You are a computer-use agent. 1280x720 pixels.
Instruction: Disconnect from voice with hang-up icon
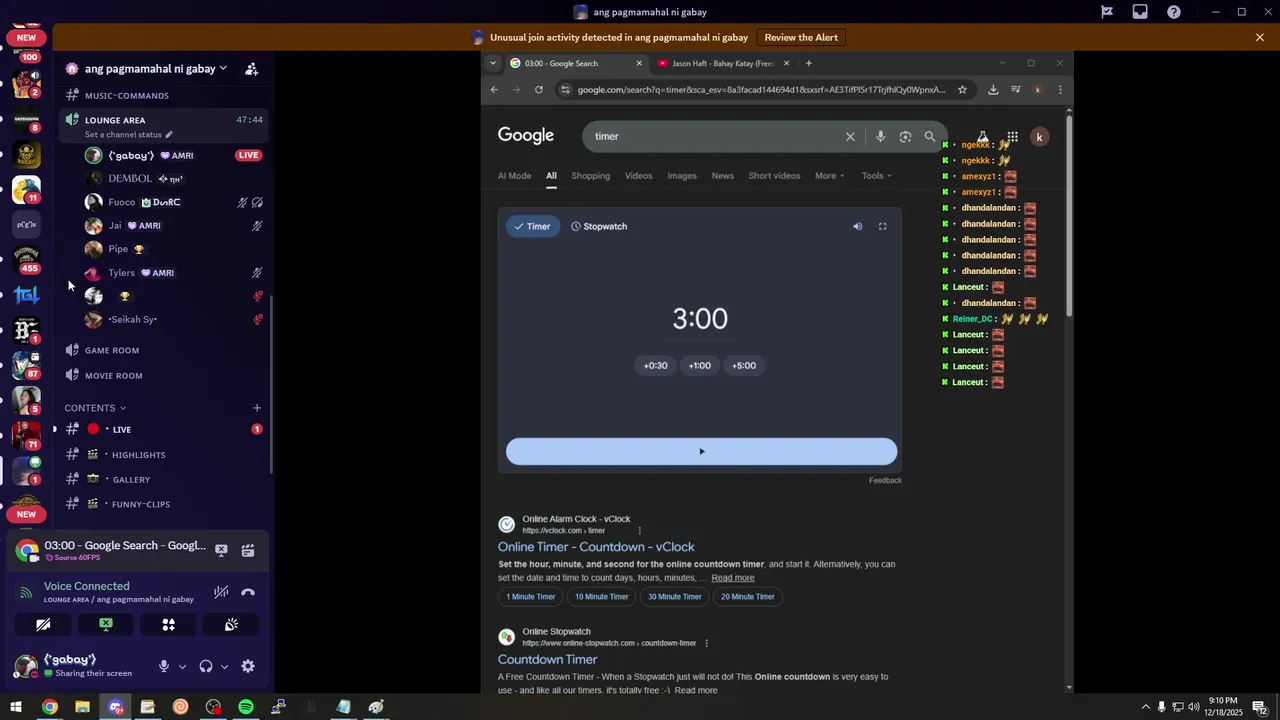(248, 592)
